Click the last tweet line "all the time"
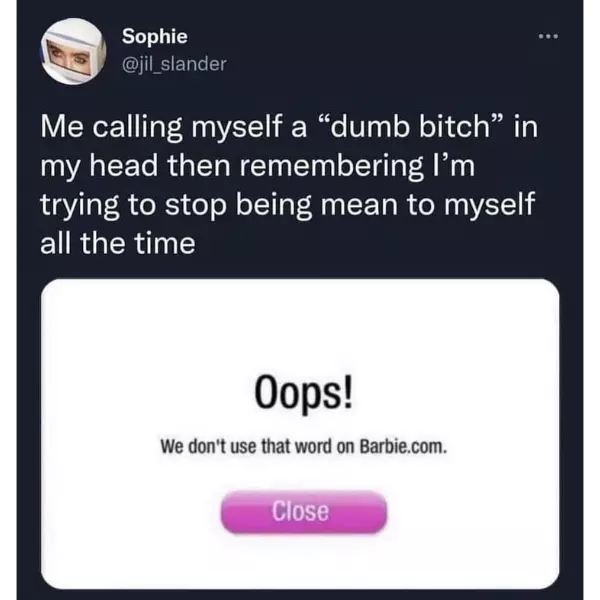The width and height of the screenshot is (600, 600). click(118, 243)
